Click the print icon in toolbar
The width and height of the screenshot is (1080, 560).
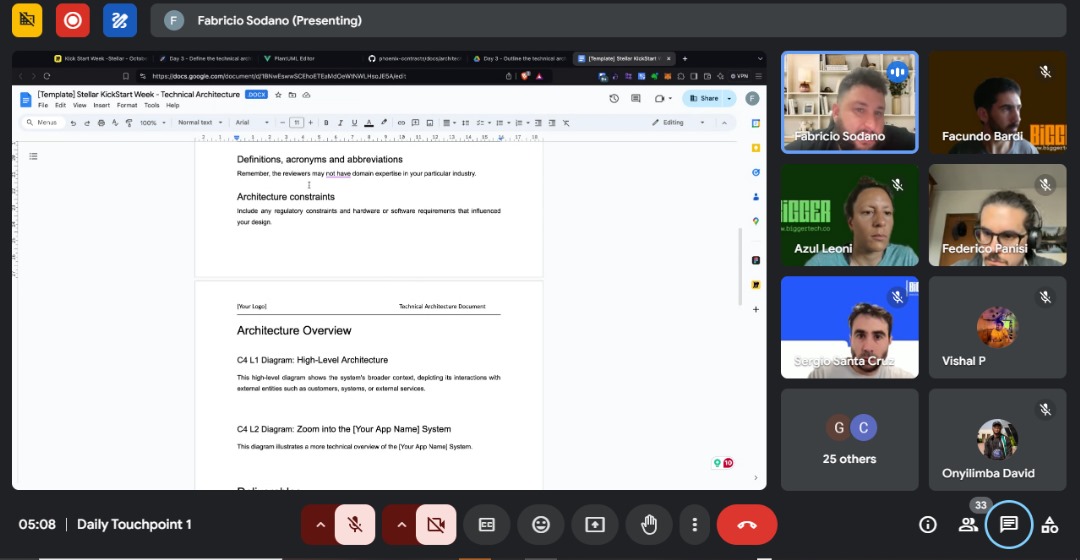pos(101,123)
